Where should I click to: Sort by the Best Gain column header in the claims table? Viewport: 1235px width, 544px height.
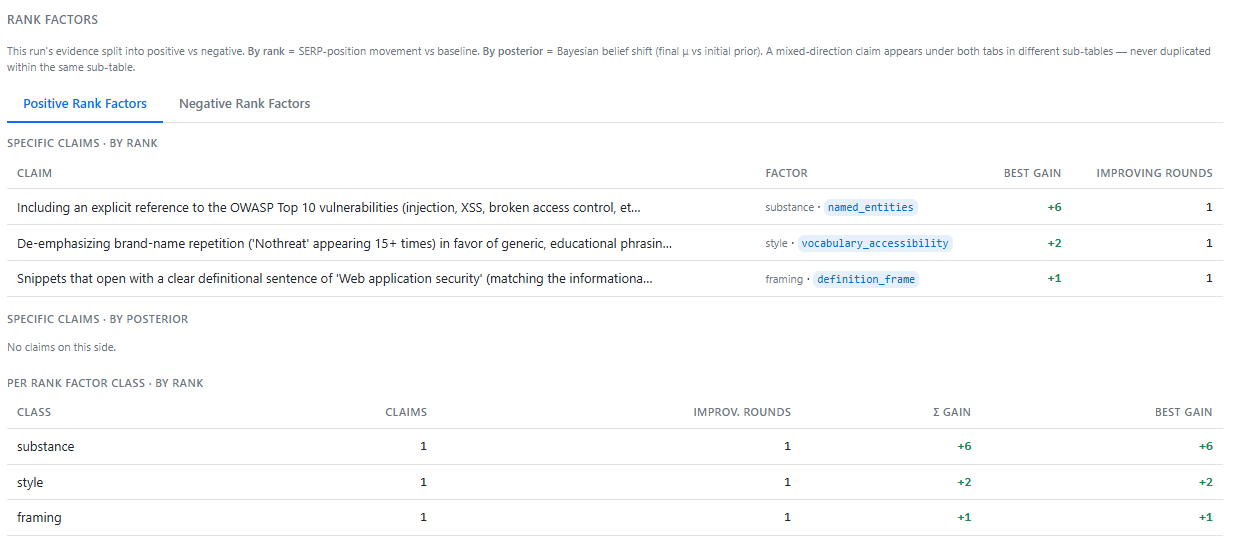point(1032,173)
